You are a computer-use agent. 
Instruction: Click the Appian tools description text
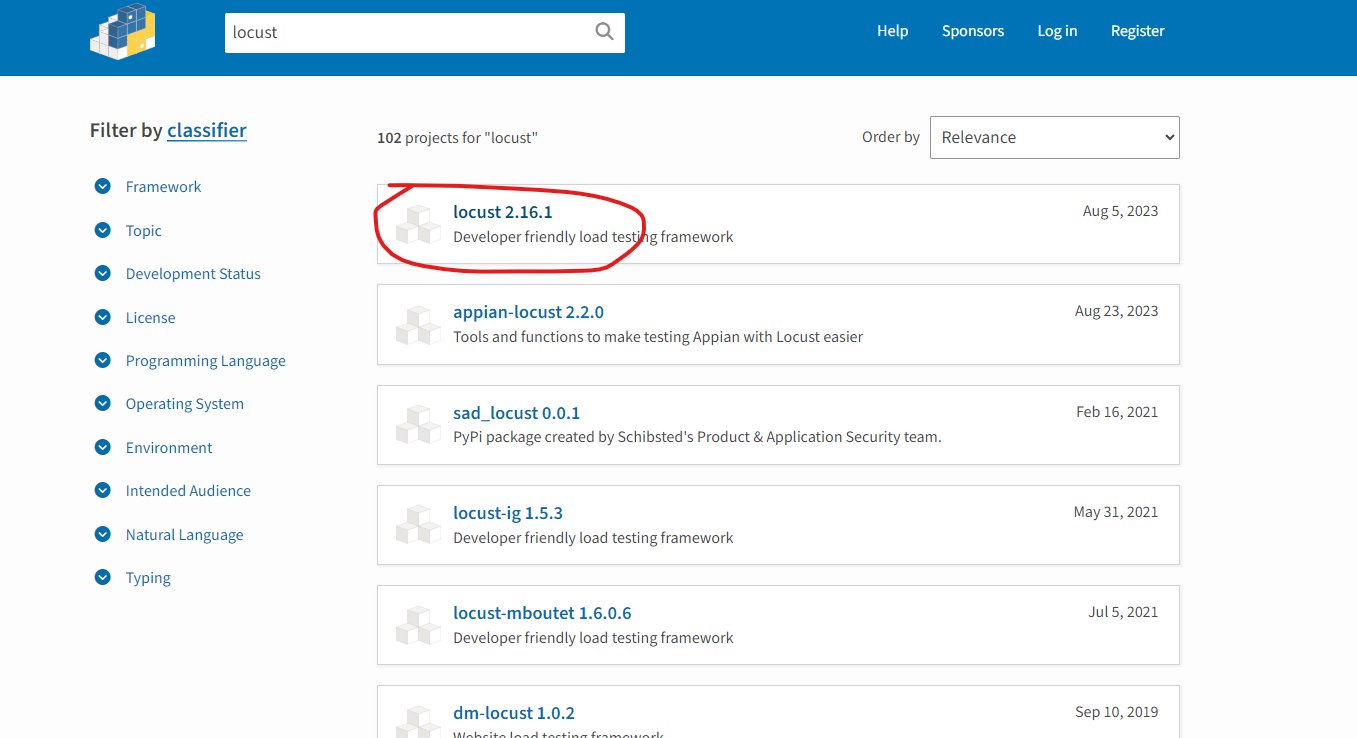click(658, 337)
